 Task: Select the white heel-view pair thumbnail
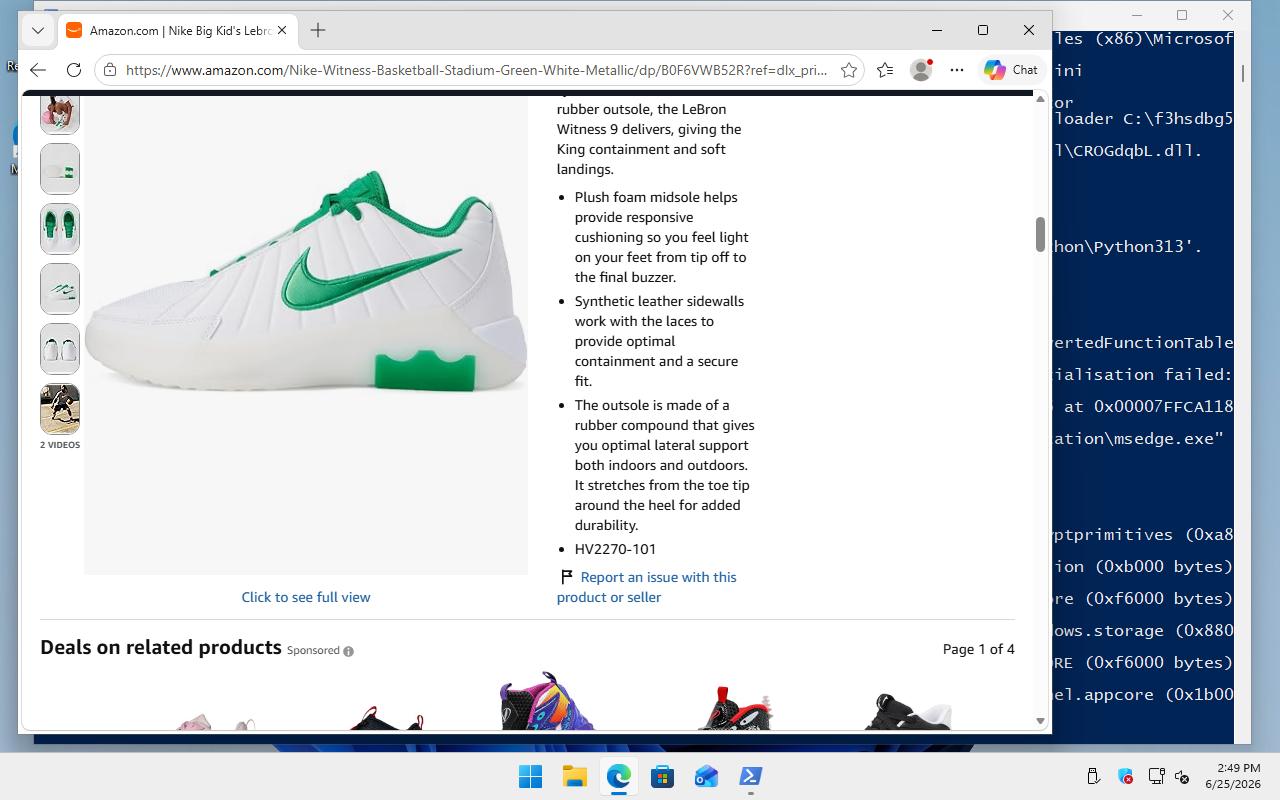(x=60, y=349)
